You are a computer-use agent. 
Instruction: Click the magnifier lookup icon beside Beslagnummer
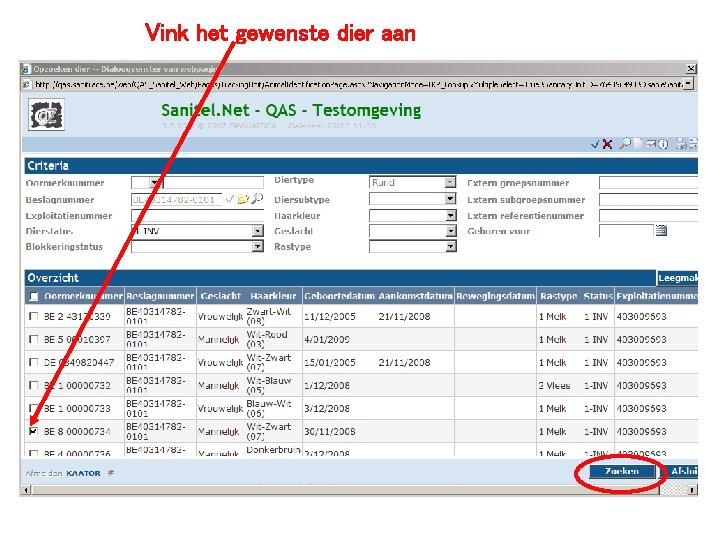(x=257, y=198)
